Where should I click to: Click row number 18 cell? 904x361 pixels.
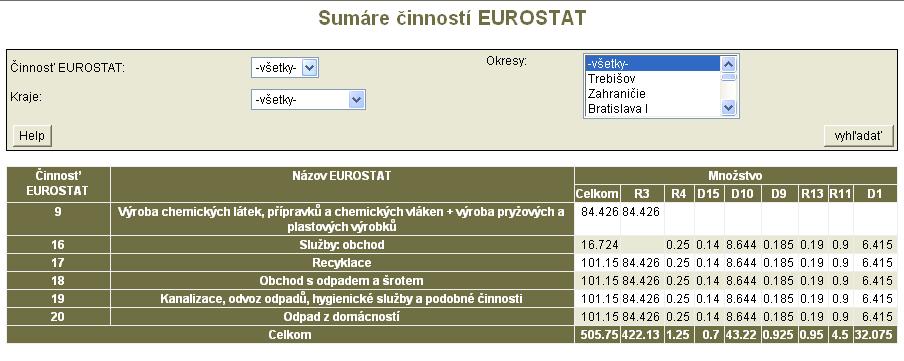[58, 281]
